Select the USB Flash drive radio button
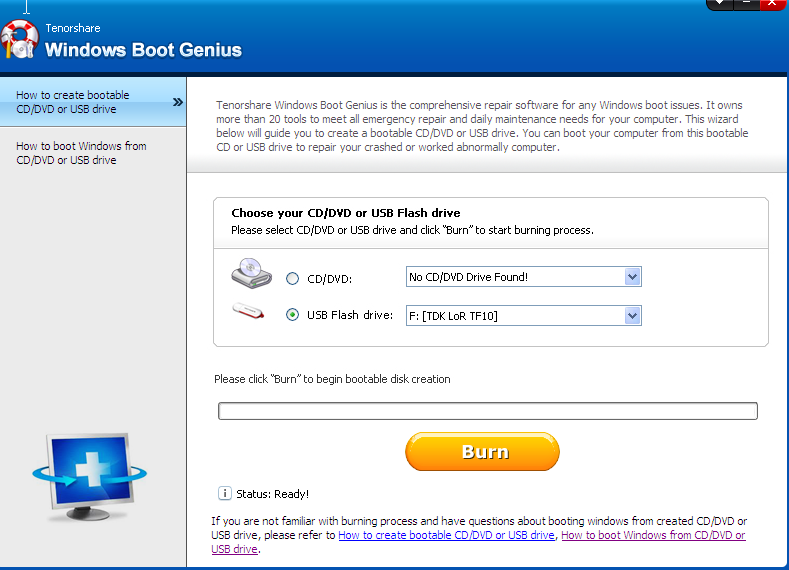The width and height of the screenshot is (789, 570). point(292,315)
